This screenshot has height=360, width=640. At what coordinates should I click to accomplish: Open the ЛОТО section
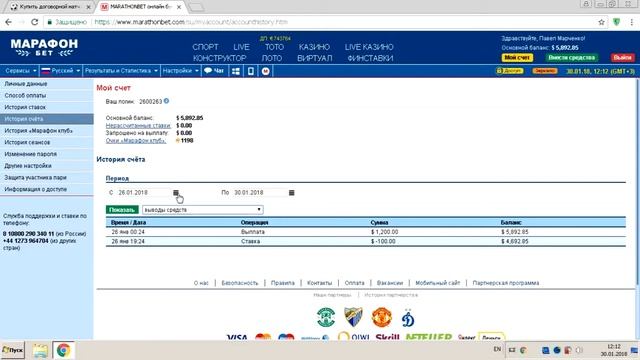click(x=272, y=58)
